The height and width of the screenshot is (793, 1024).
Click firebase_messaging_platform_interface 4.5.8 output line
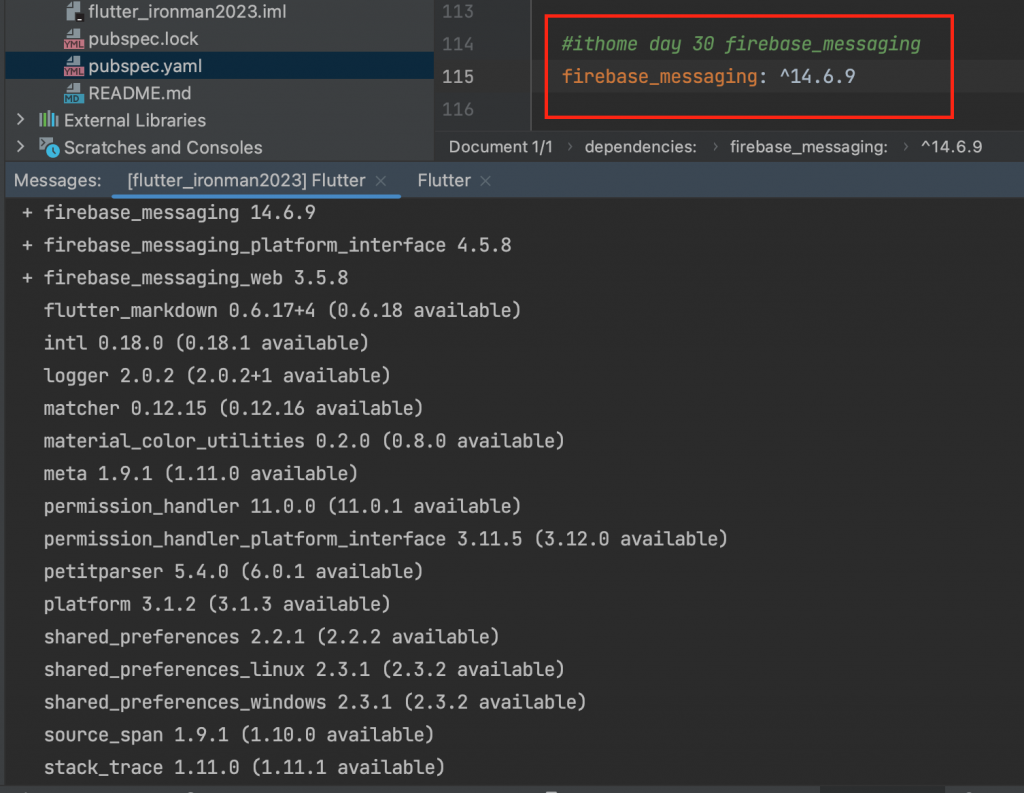(x=266, y=246)
